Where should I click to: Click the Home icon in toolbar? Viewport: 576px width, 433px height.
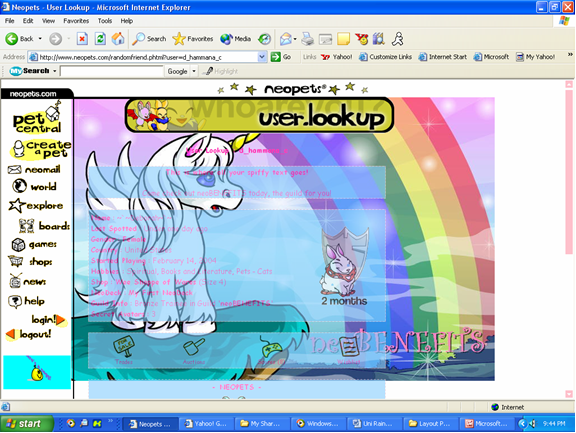pos(118,39)
